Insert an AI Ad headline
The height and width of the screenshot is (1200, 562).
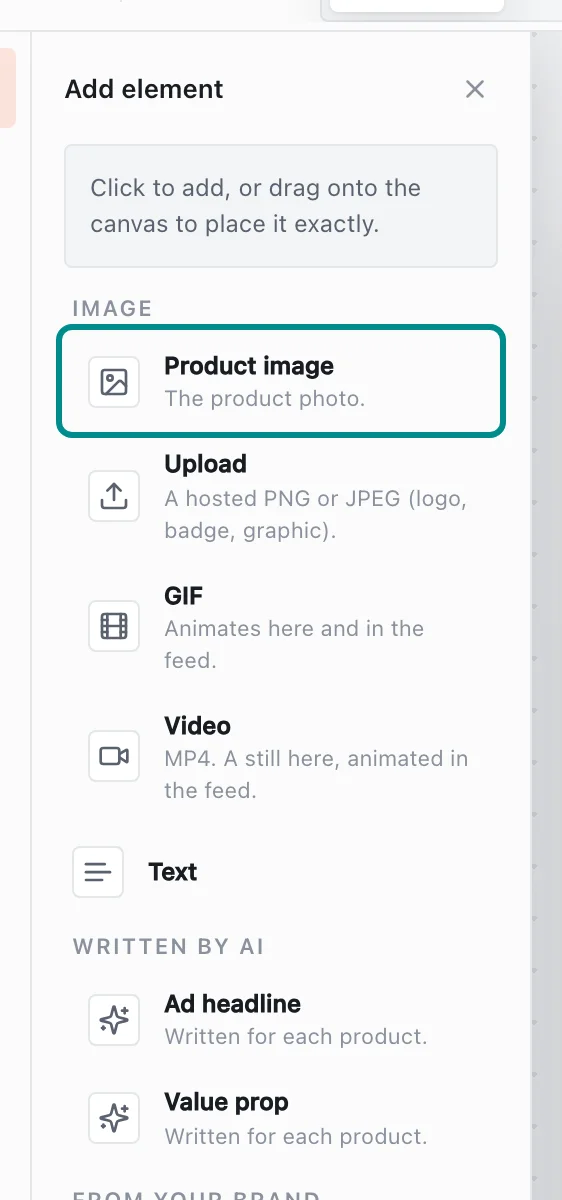click(281, 1019)
